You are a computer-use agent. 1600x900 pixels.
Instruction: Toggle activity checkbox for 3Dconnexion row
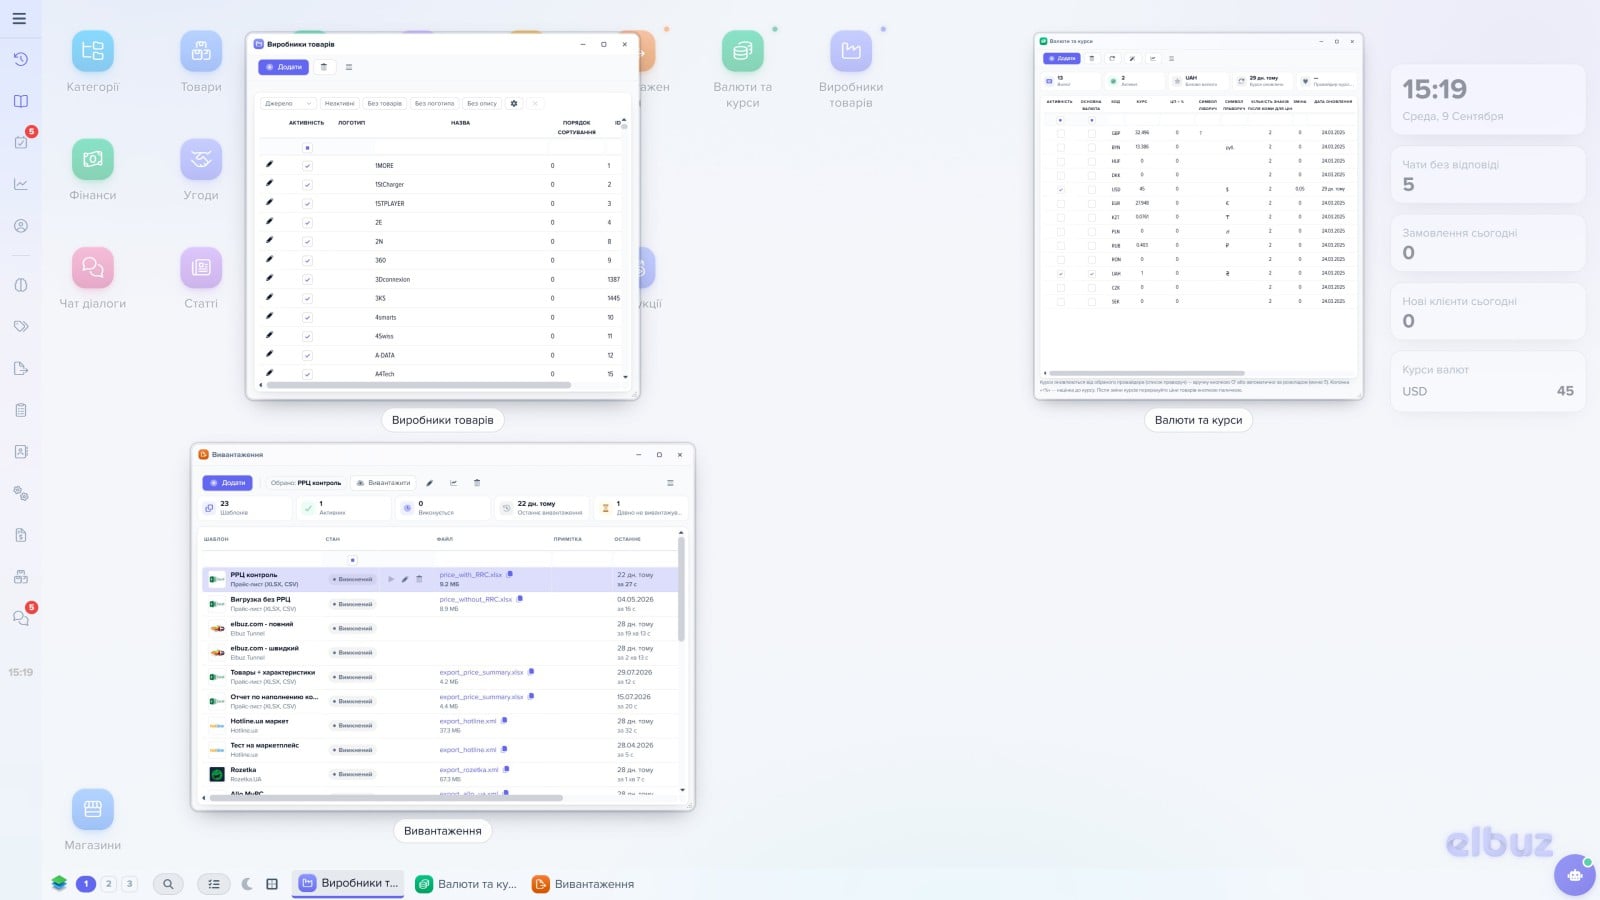click(x=307, y=280)
